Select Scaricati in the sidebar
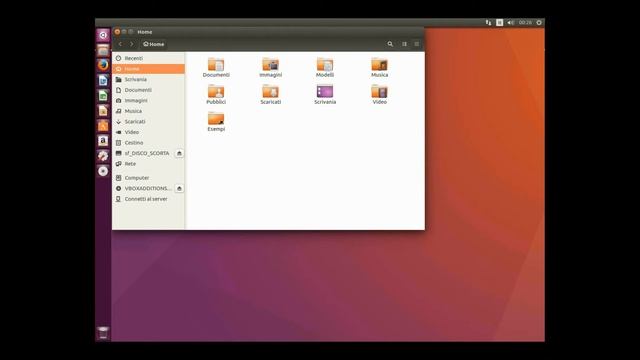Screen dimensions: 640x360 149,122
